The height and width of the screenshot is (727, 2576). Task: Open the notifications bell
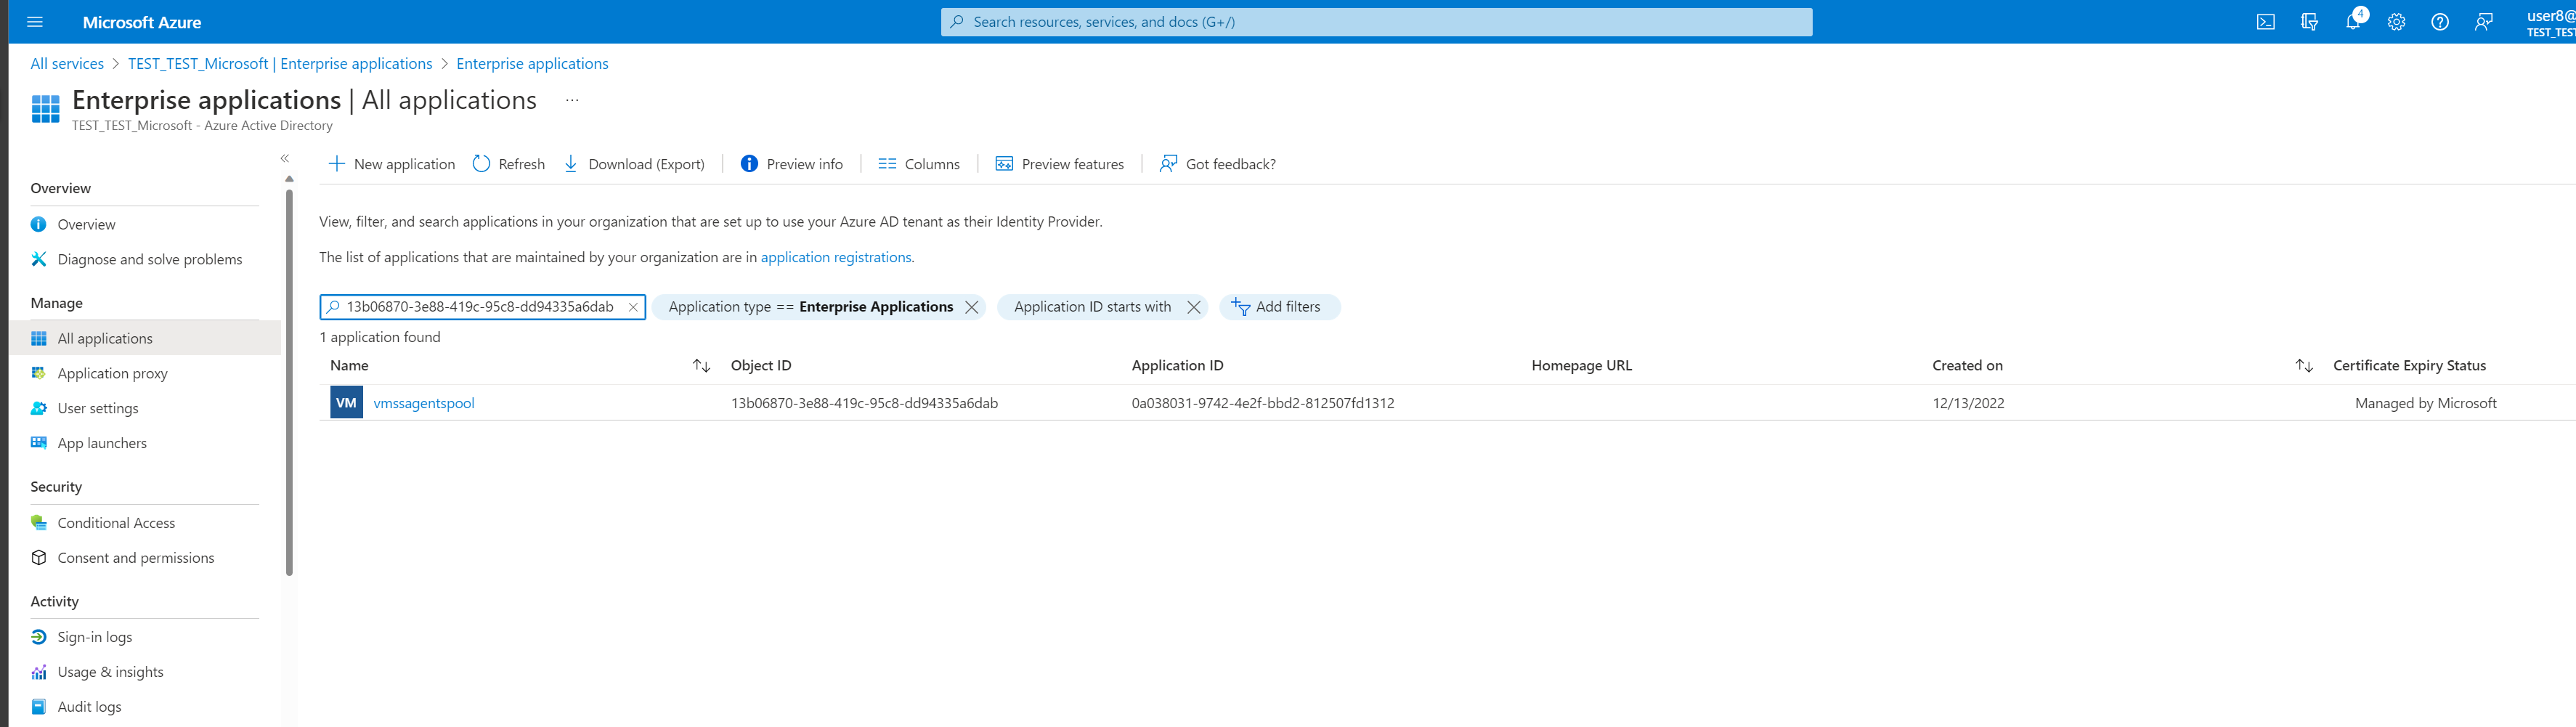[x=2353, y=21]
